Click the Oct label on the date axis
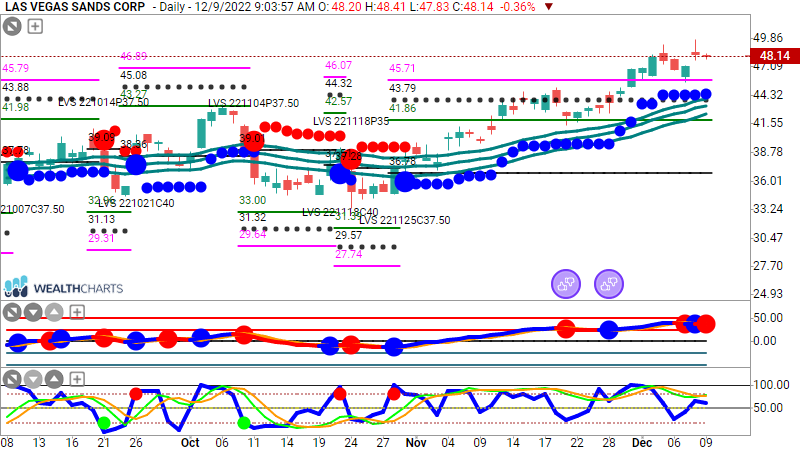Image resolution: width=800 pixels, height=450 pixels. [190, 442]
